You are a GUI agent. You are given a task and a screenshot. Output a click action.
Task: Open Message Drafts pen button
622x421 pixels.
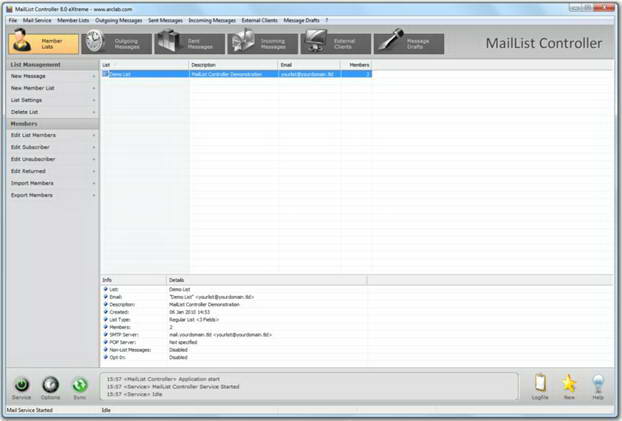pyautogui.click(x=409, y=43)
